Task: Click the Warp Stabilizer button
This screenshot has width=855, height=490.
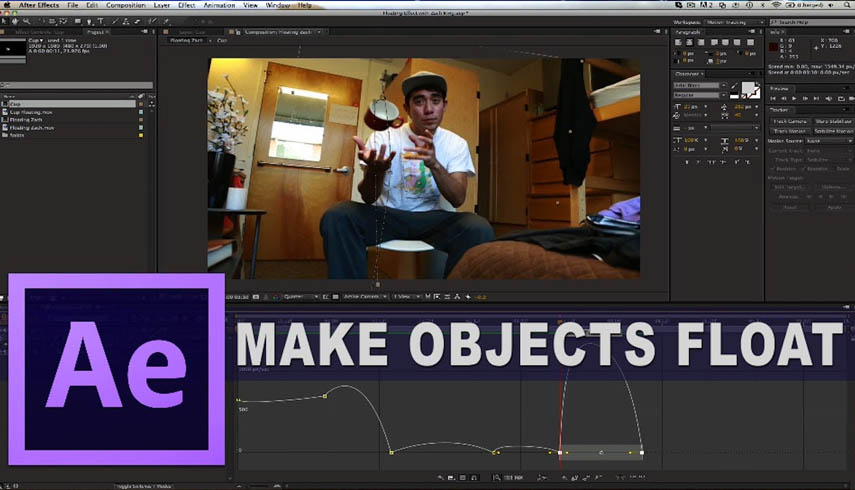Action: tap(832, 121)
